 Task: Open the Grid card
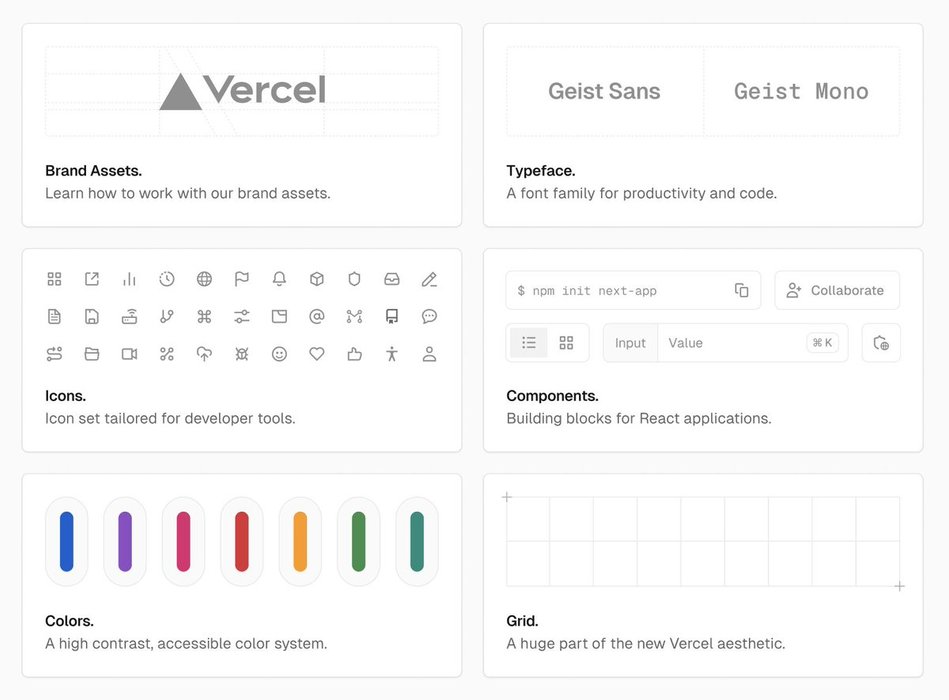(x=703, y=575)
